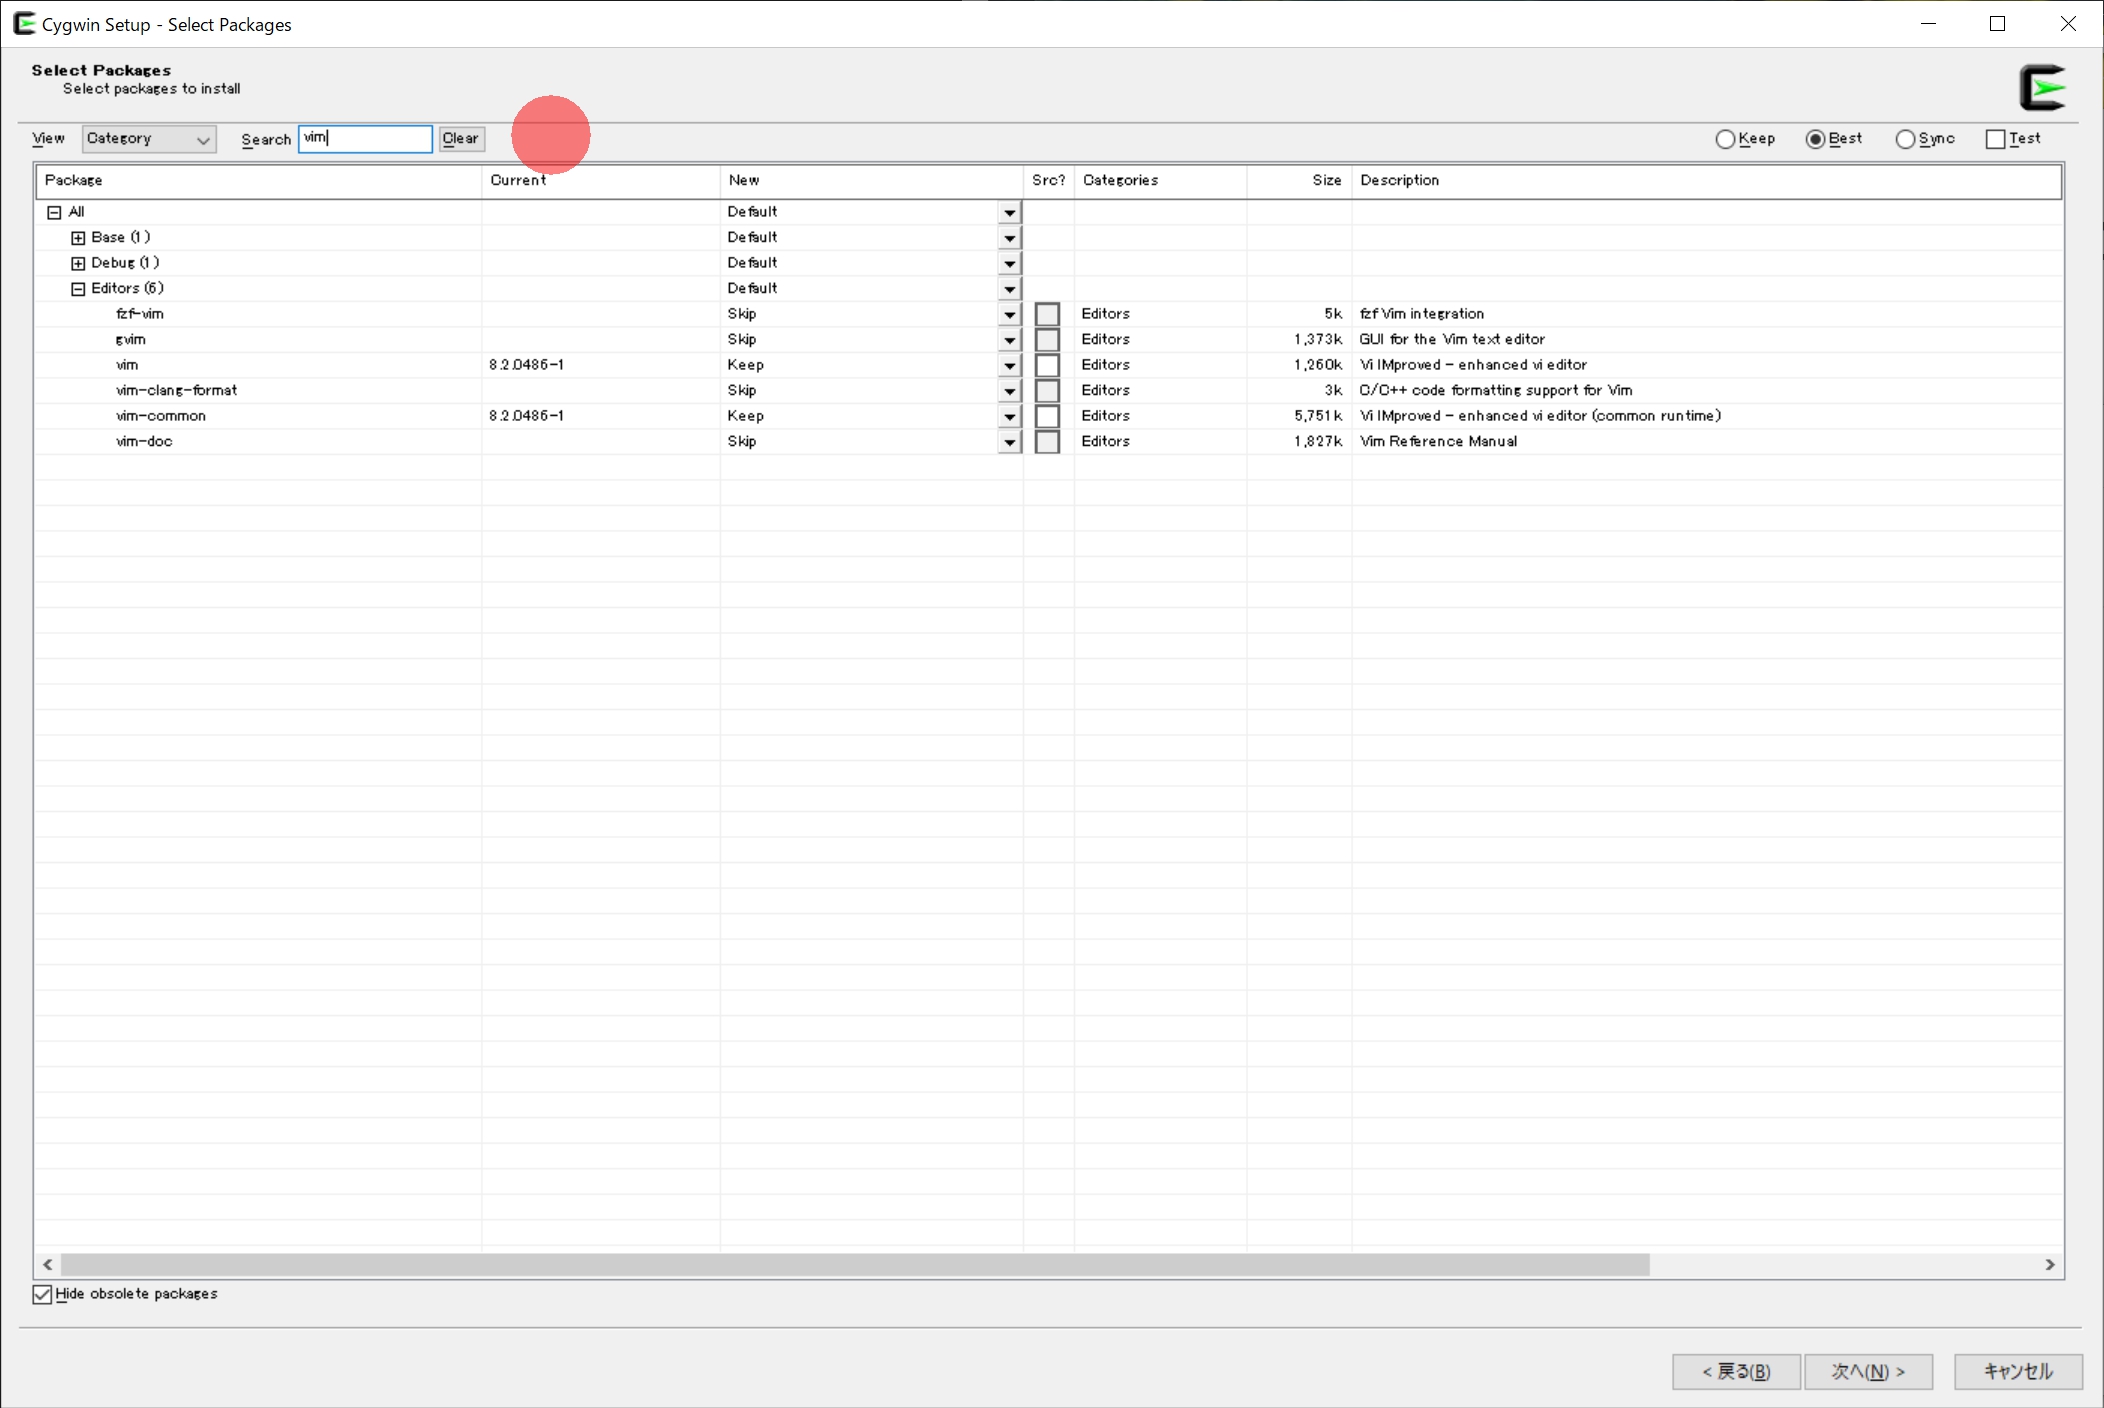Click the 'fzf Vim integration' description
This screenshot has height=1408, width=2104.
[x=1422, y=314]
